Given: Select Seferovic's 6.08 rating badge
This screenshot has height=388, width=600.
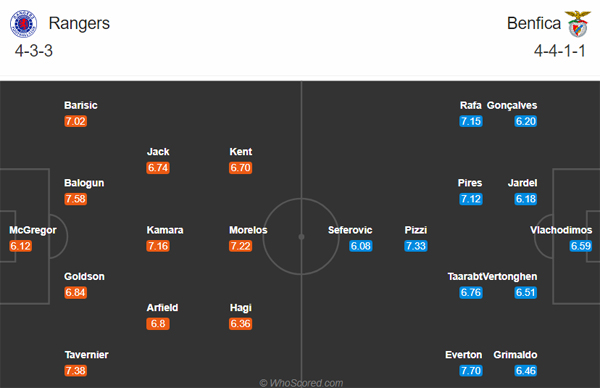Looking at the screenshot, I should coord(360,246).
